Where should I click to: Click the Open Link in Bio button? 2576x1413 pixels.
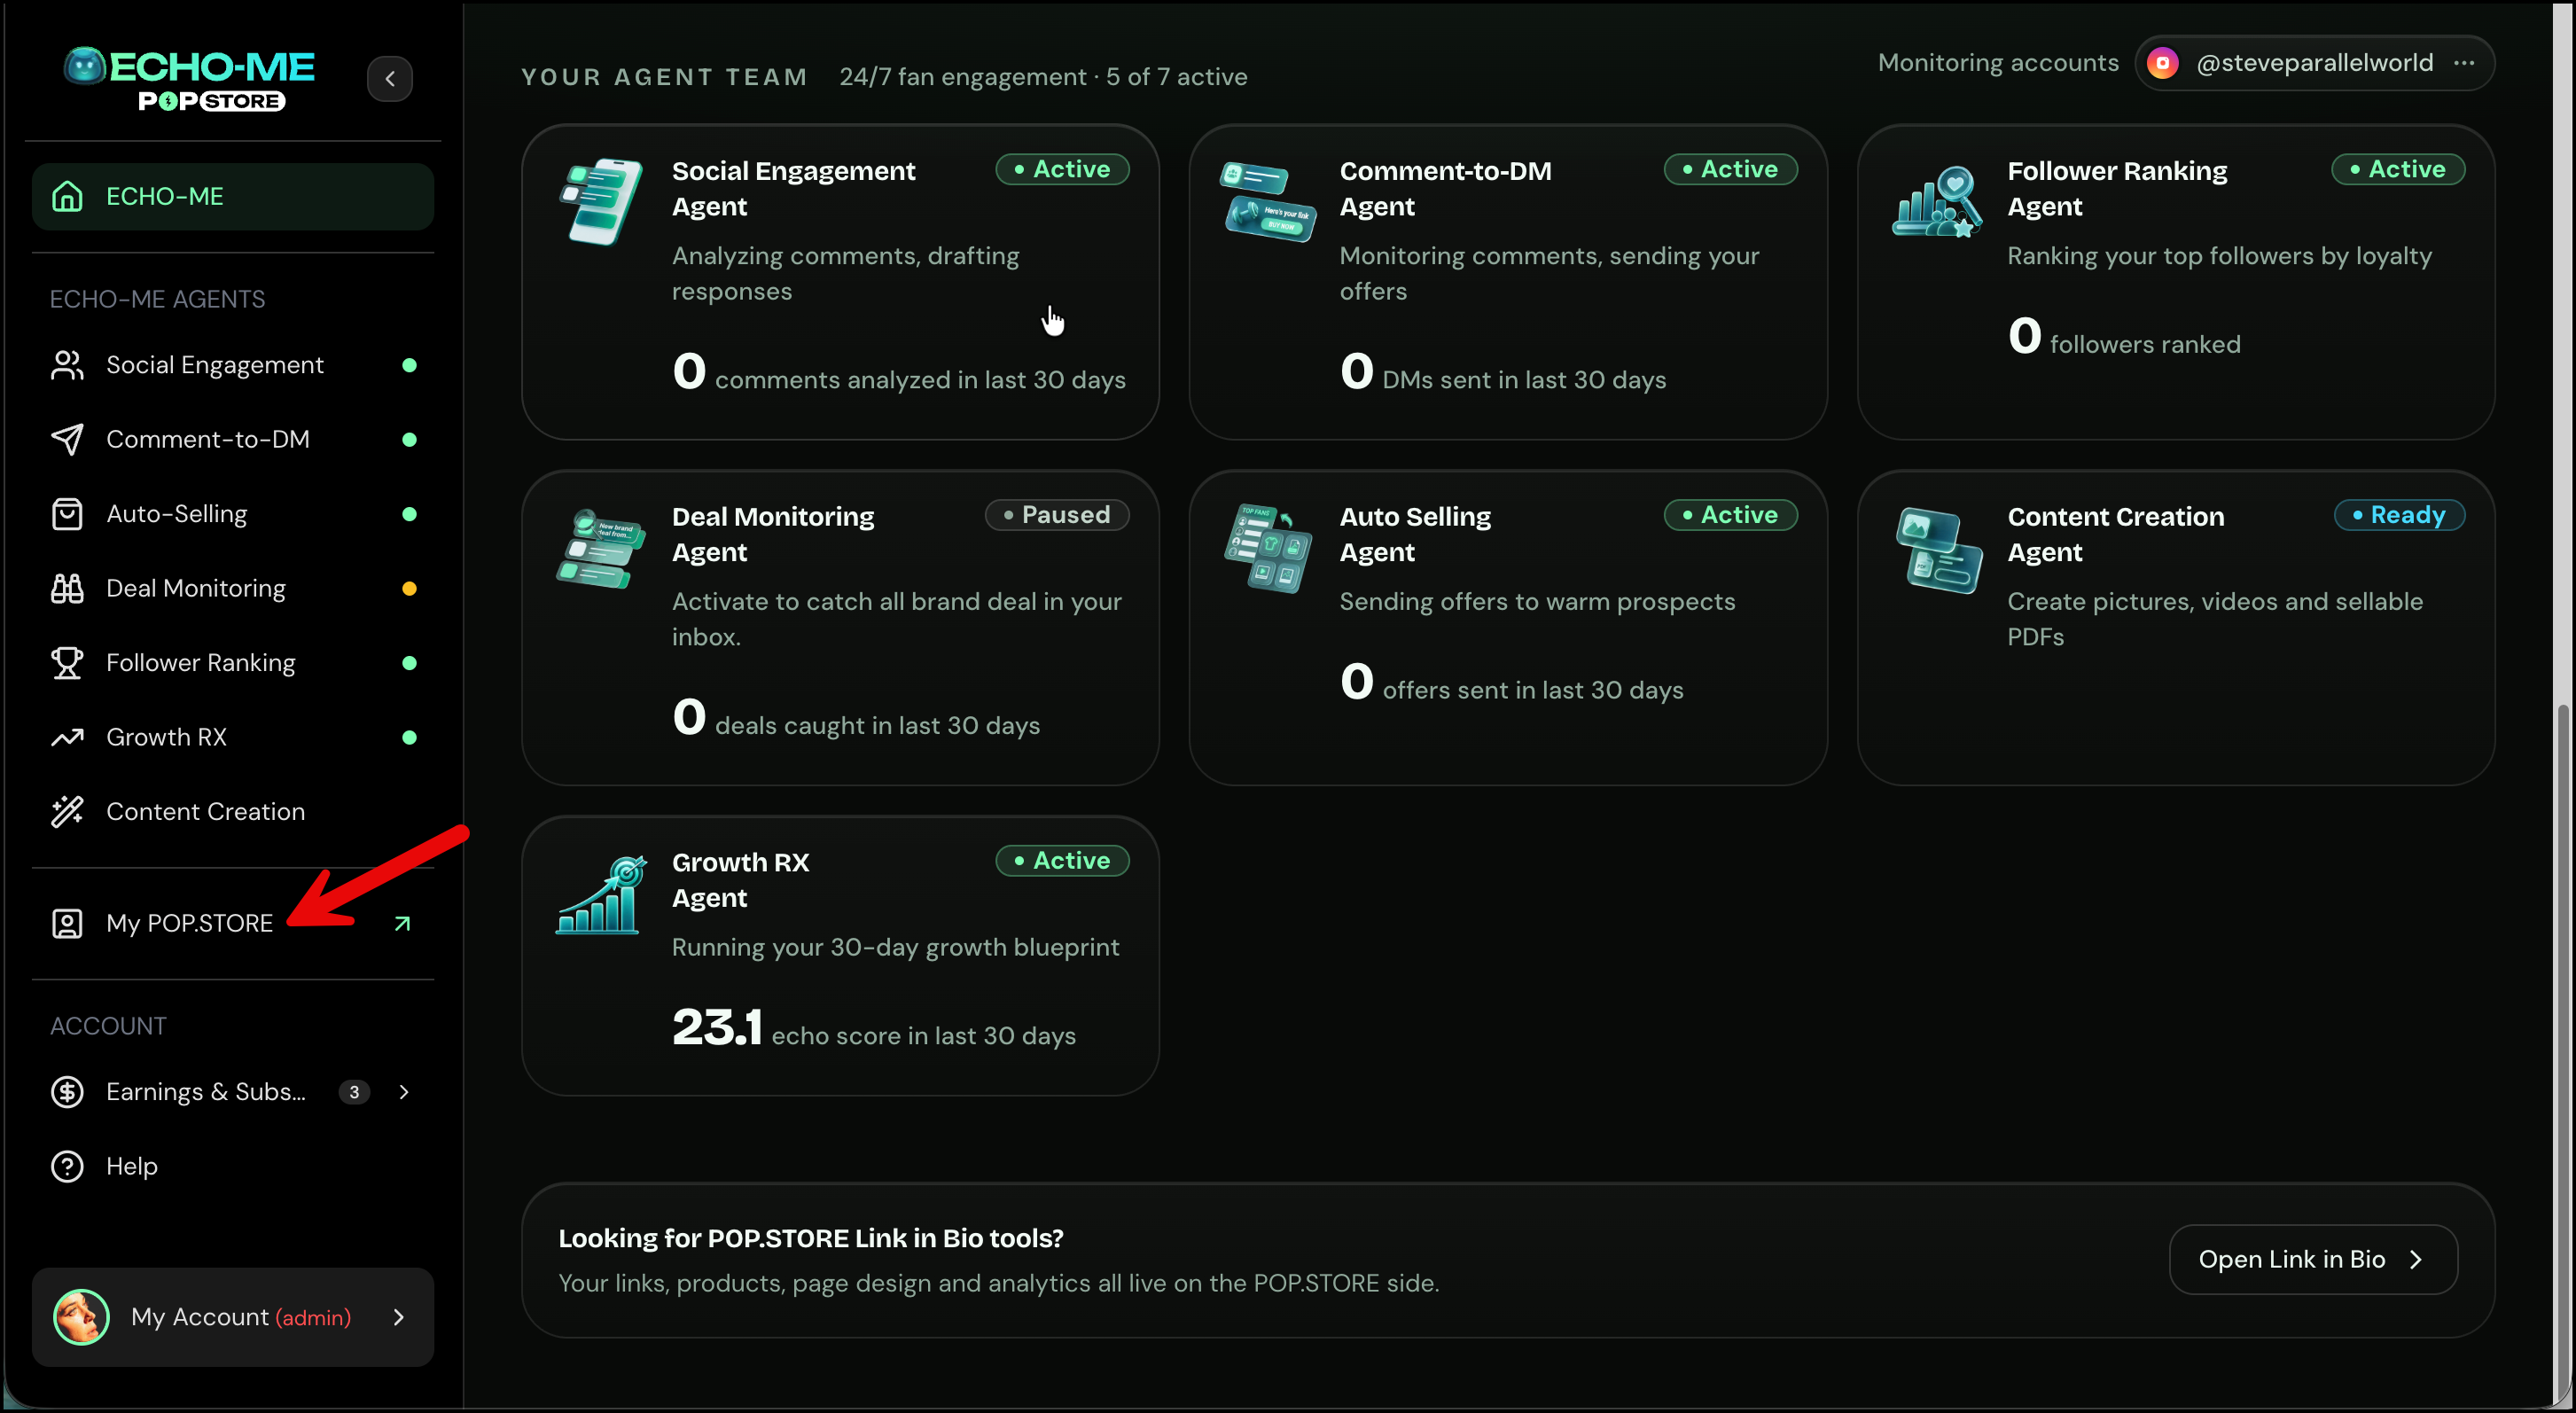pos(2313,1259)
